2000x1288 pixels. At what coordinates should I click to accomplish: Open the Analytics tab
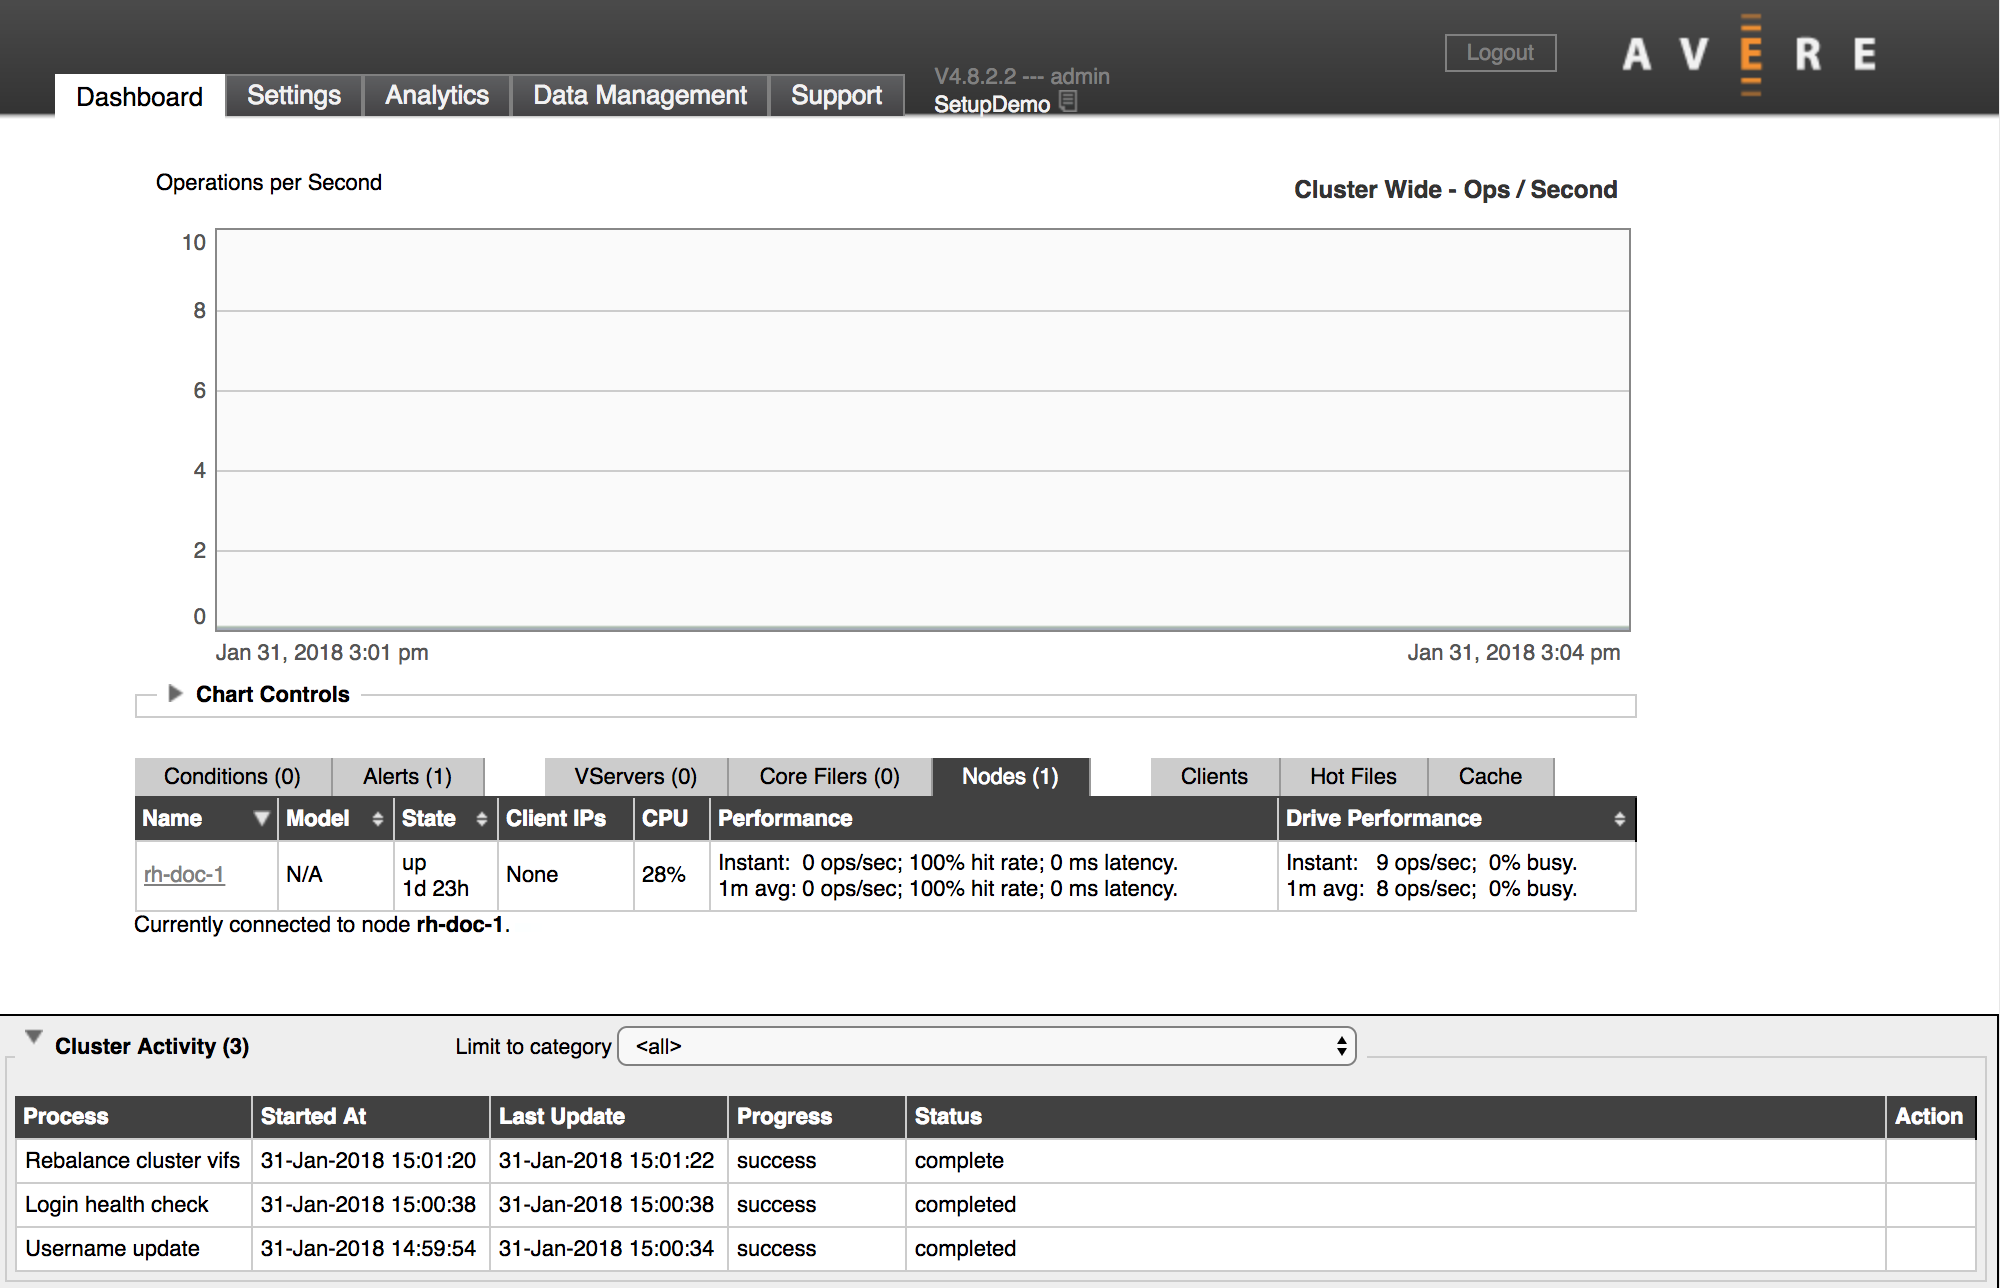[x=437, y=95]
